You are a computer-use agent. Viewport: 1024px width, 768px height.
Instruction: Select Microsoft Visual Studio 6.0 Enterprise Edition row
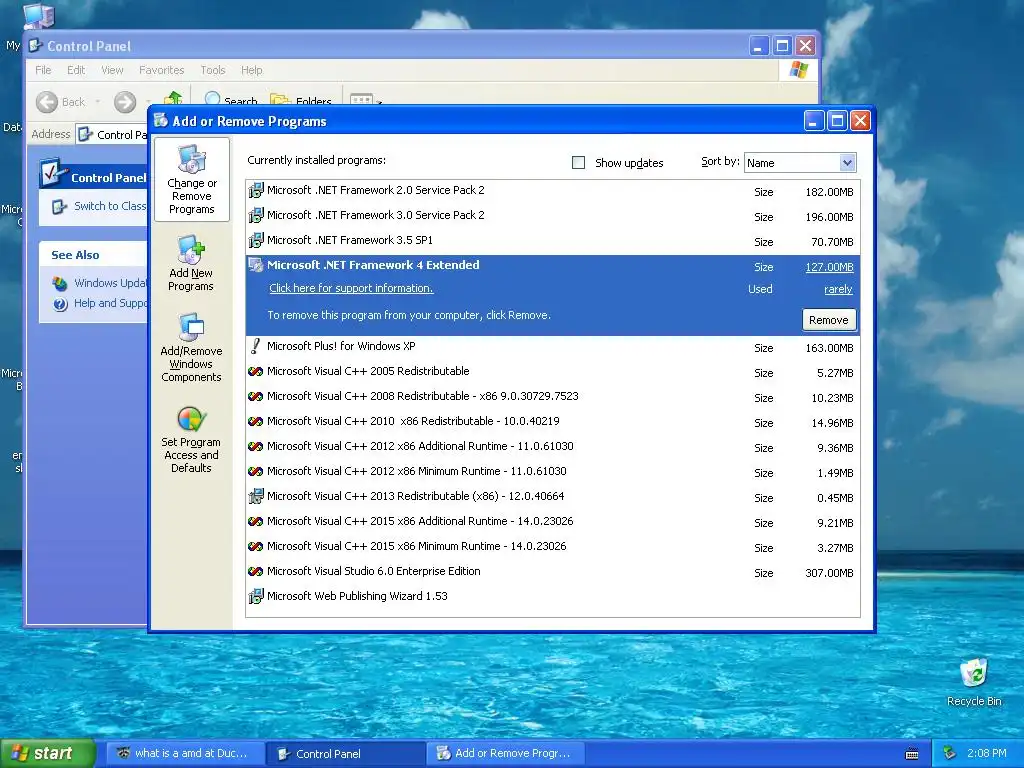[552, 571]
